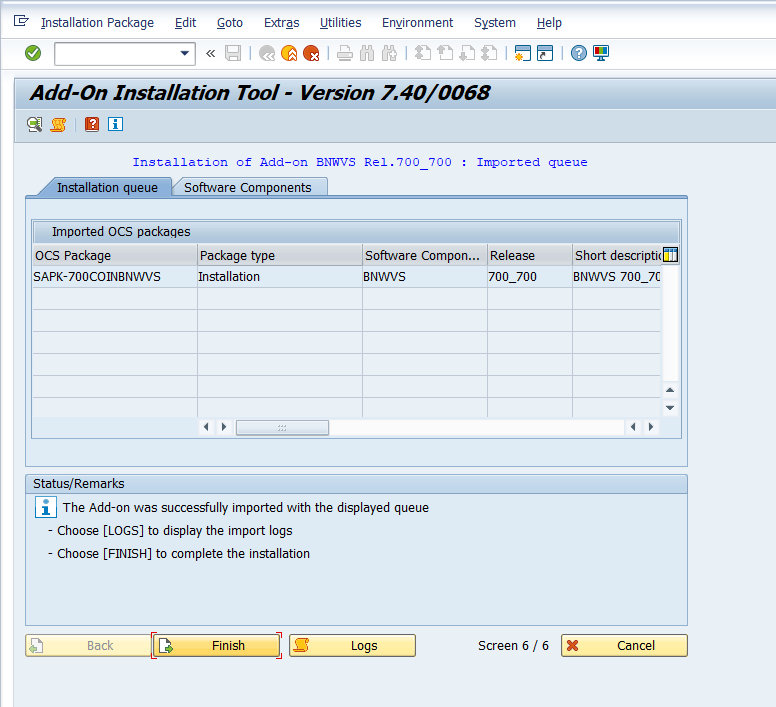Screen dimensions: 776x707
Task: Click the Customize Local Layout monitor icon
Action: pos(600,53)
